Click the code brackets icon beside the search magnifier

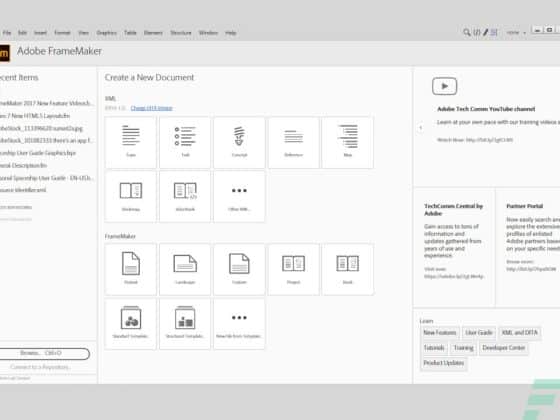[x=476, y=32]
